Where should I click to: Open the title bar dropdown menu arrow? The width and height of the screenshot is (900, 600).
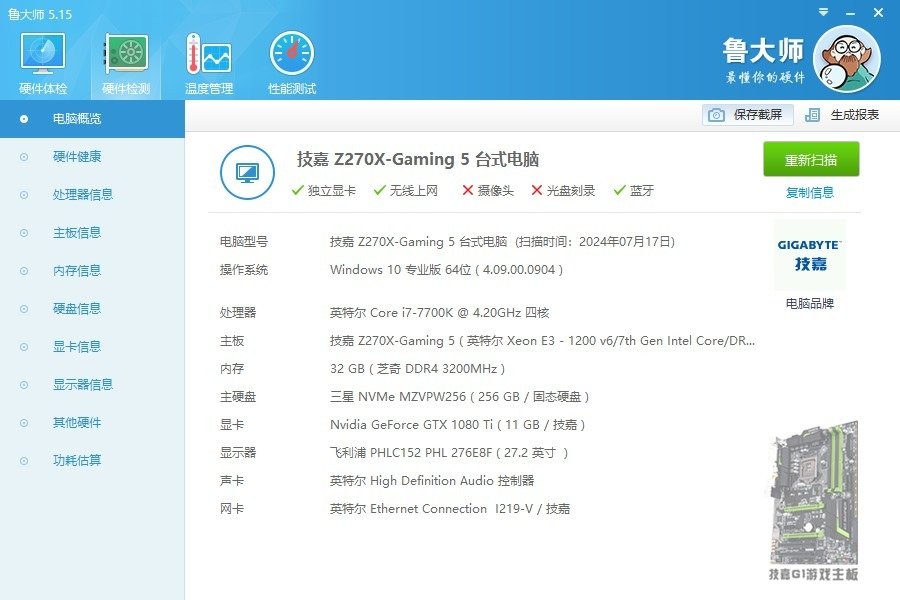[823, 12]
